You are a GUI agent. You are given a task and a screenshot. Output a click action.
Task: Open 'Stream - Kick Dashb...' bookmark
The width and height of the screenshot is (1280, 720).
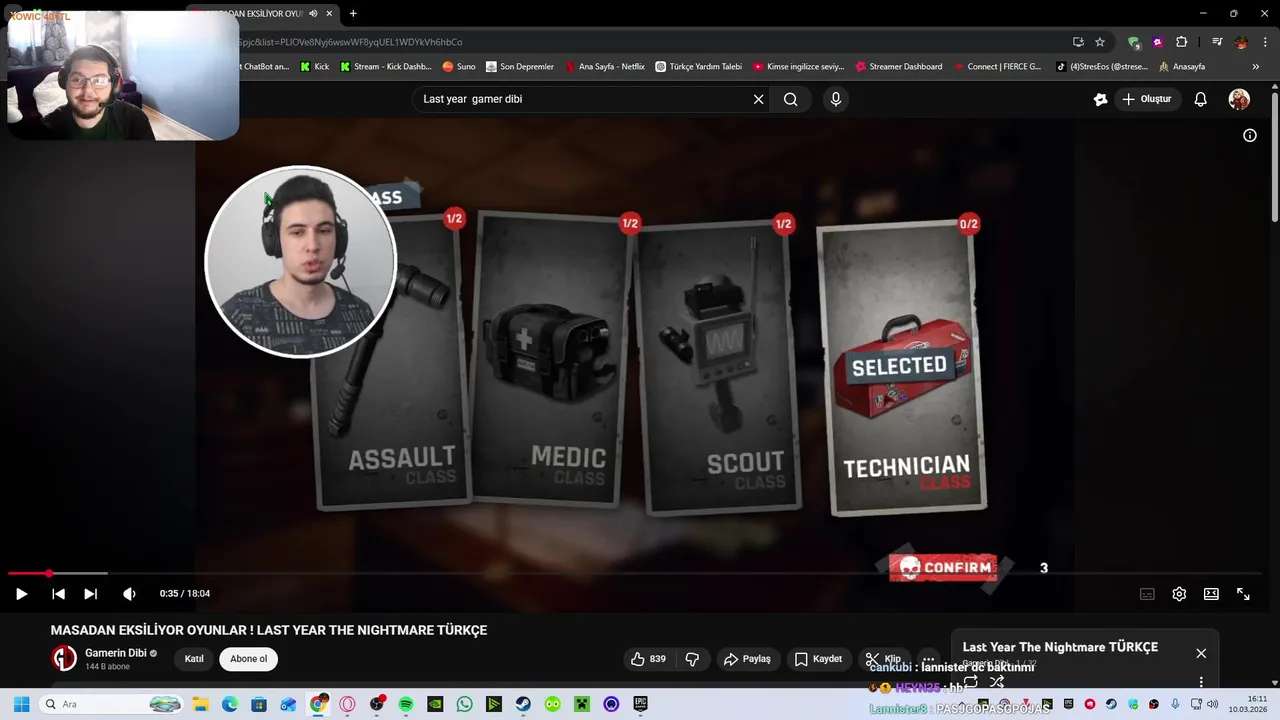385,67
